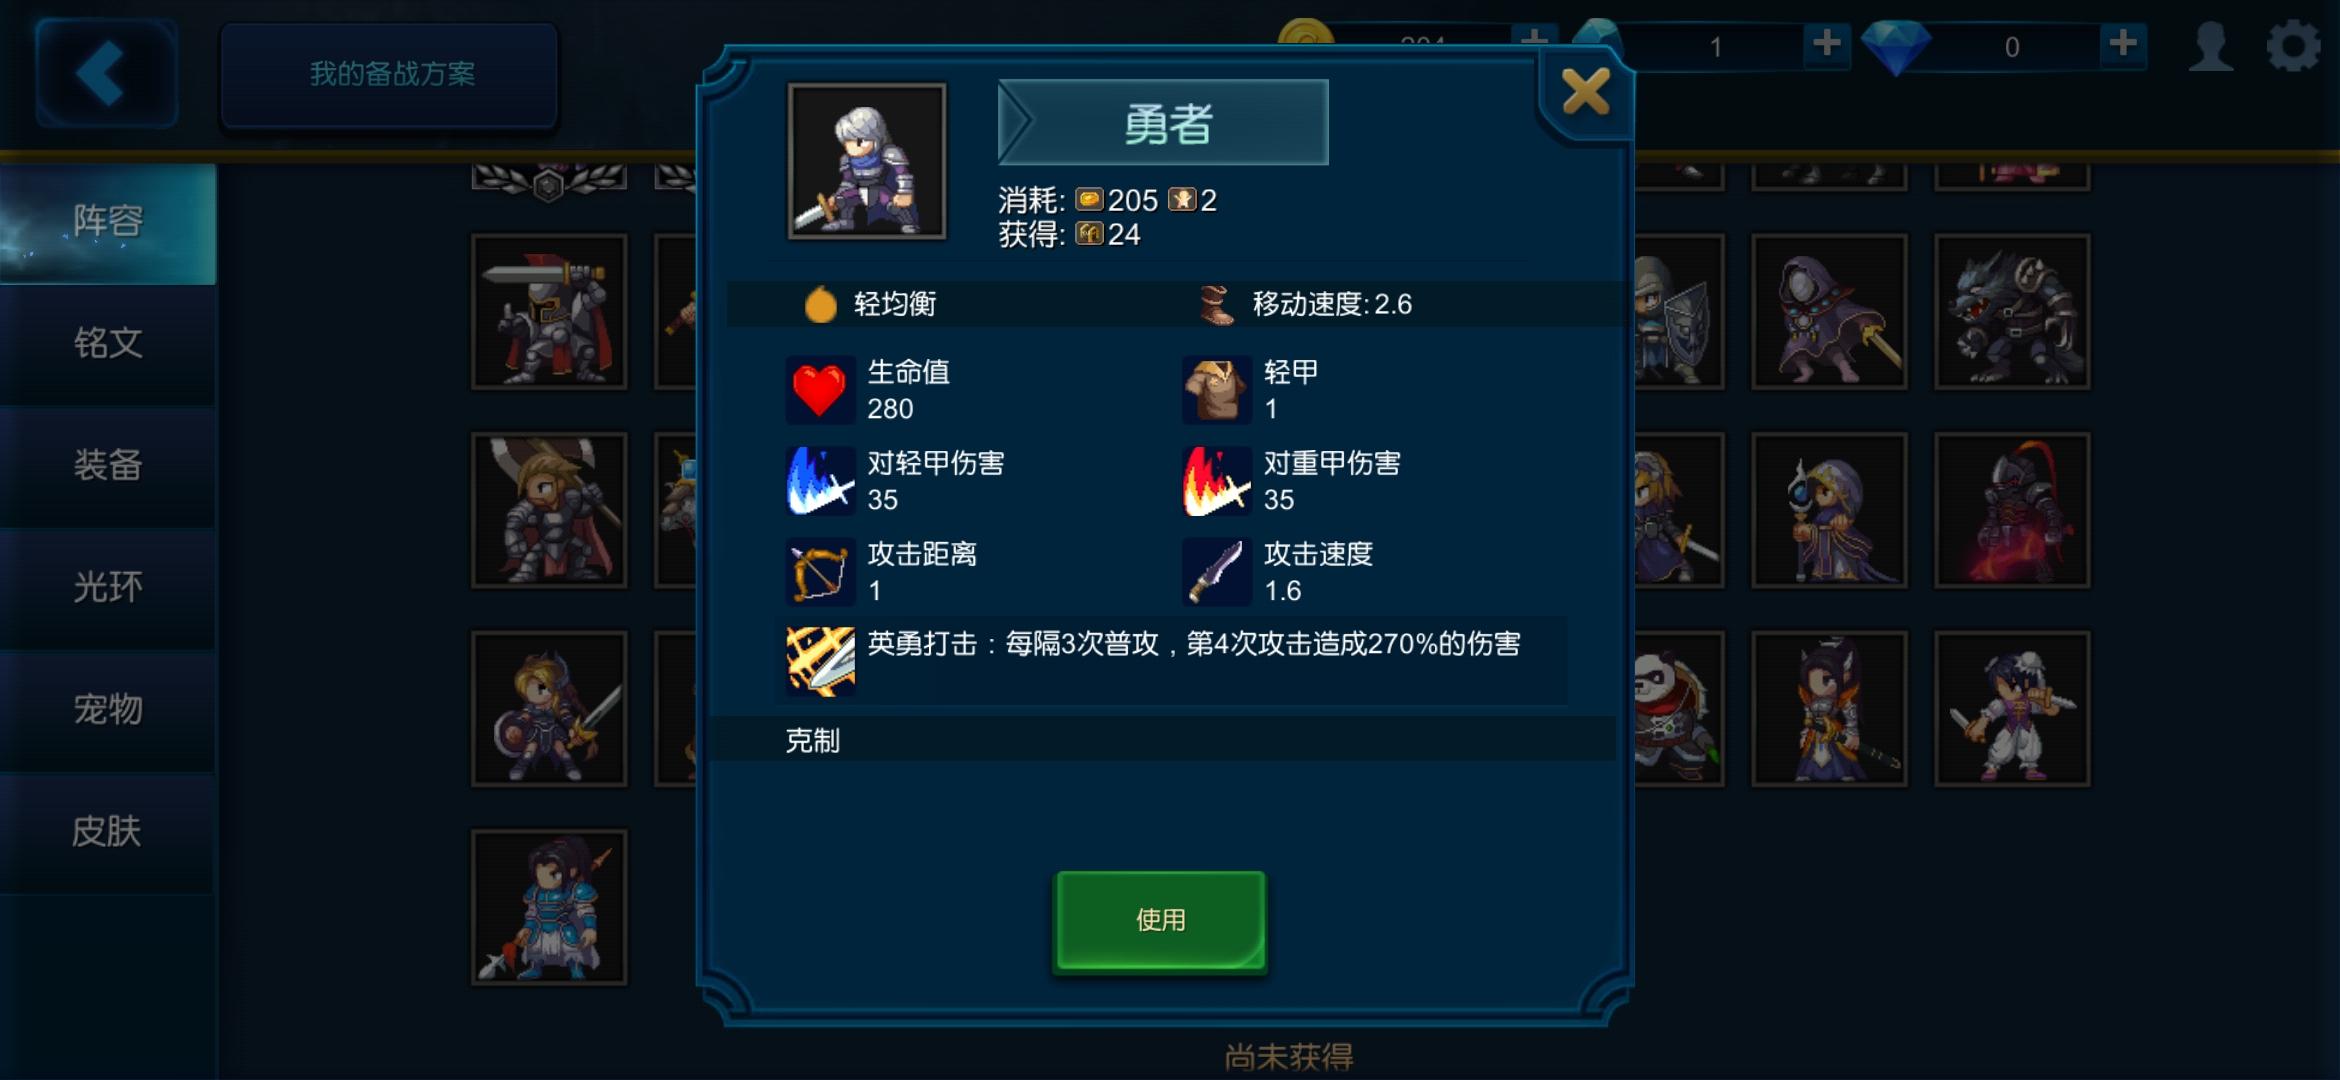Click the 英勇打击 skill icon
Screen dimensions: 2340x1080
click(820, 661)
